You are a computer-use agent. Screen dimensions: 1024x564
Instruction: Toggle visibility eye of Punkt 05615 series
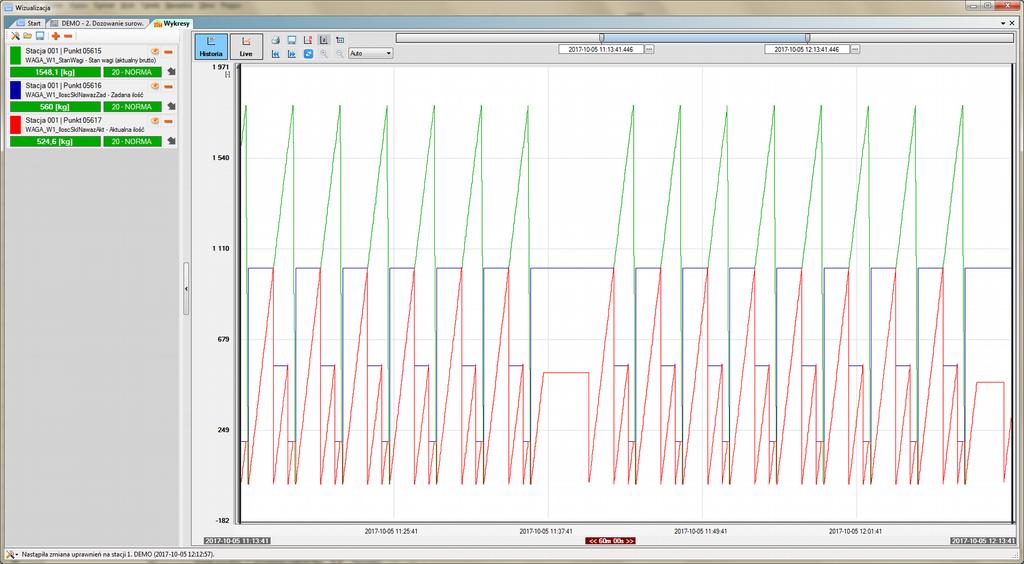pos(155,51)
